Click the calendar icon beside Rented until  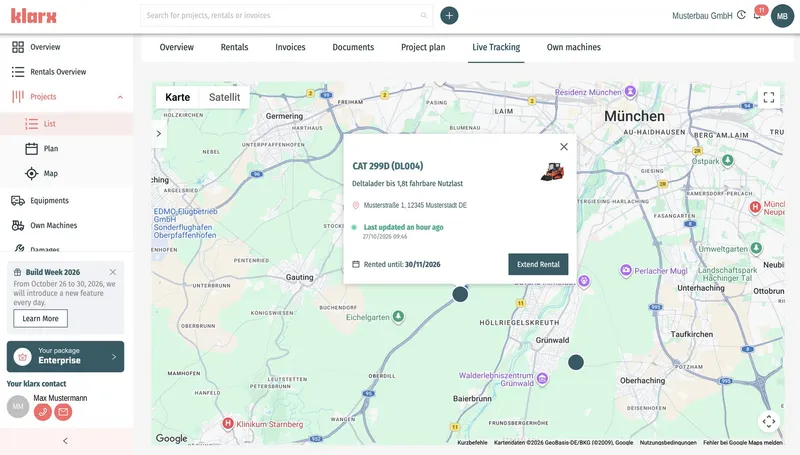pos(356,264)
